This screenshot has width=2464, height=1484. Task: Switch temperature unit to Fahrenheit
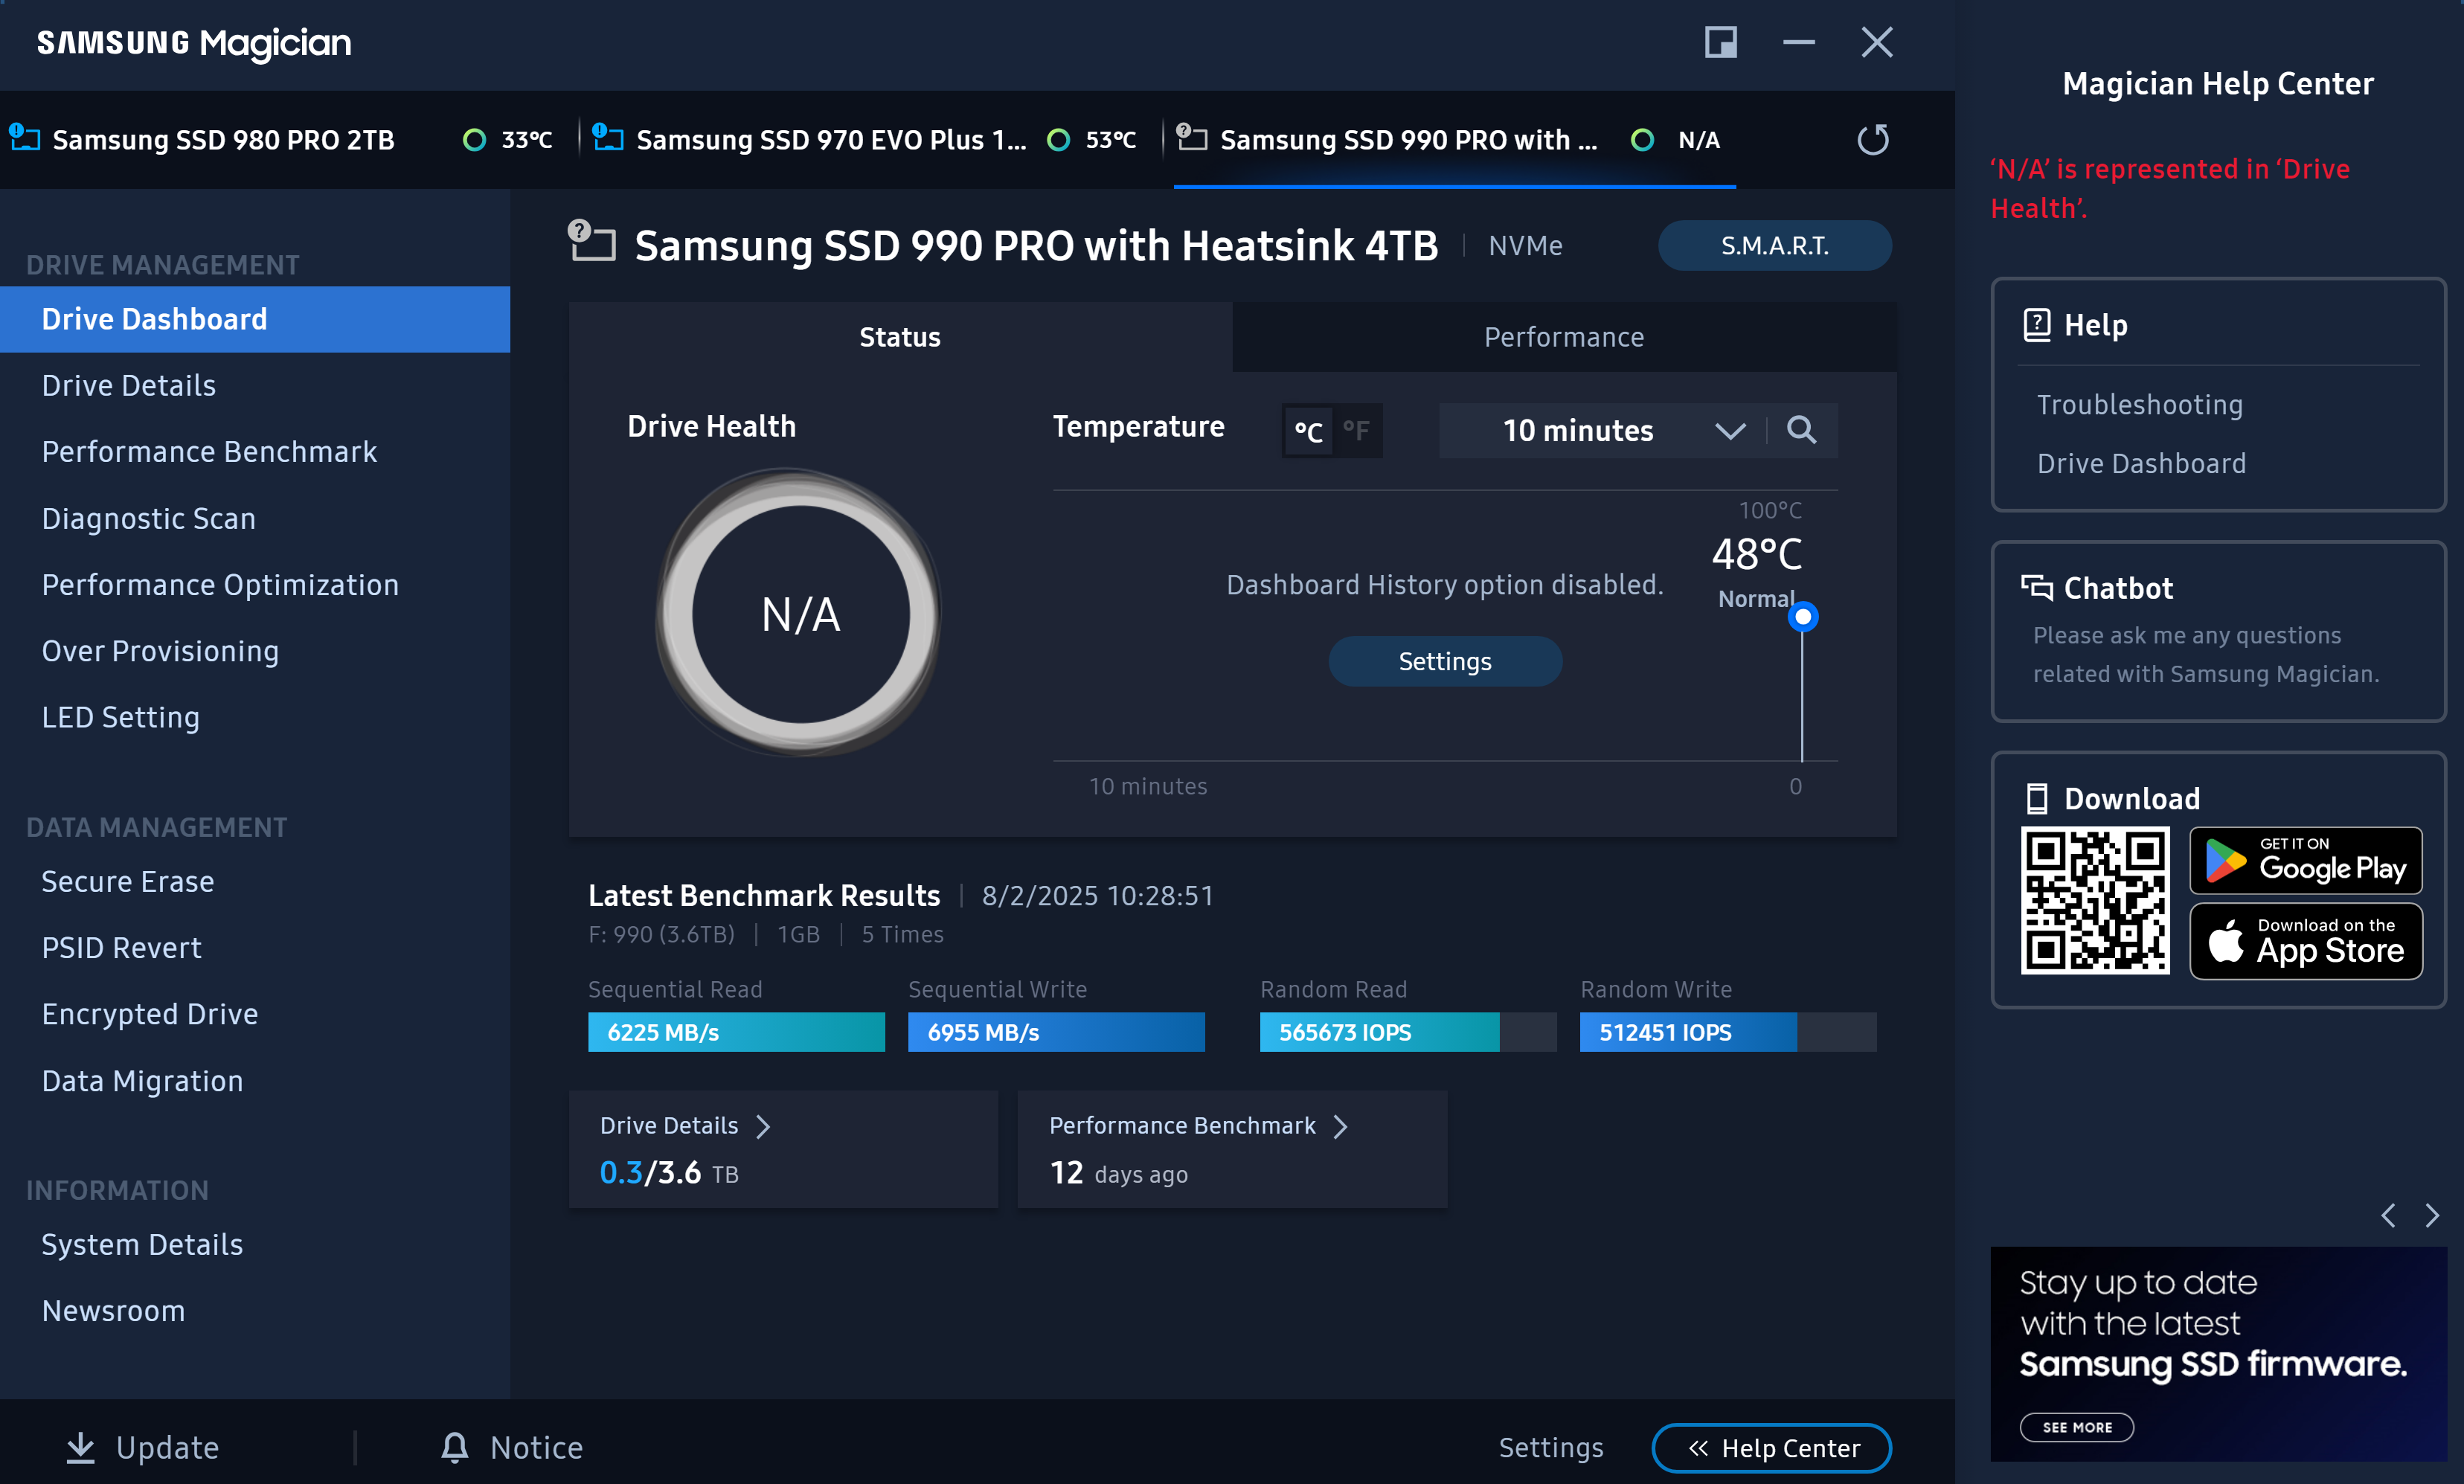point(1357,431)
